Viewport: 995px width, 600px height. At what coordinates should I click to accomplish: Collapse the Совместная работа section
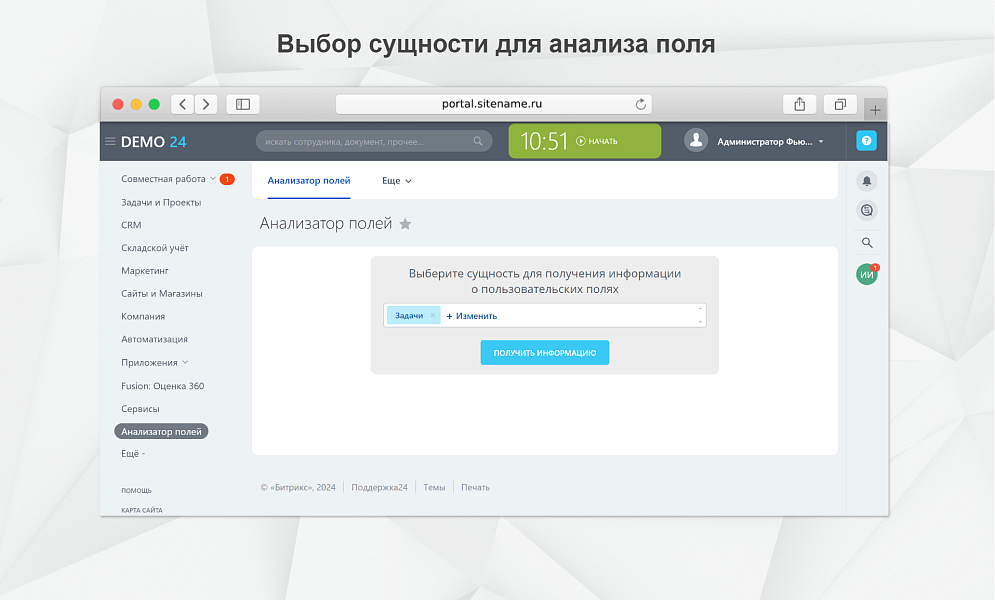[x=213, y=179]
